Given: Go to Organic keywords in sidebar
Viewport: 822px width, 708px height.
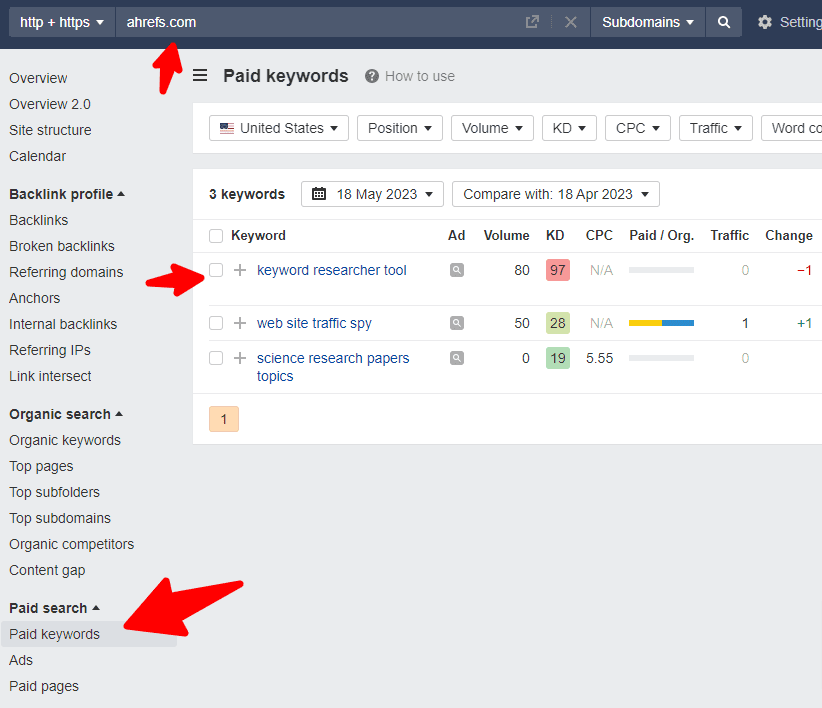Looking at the screenshot, I should pos(65,440).
